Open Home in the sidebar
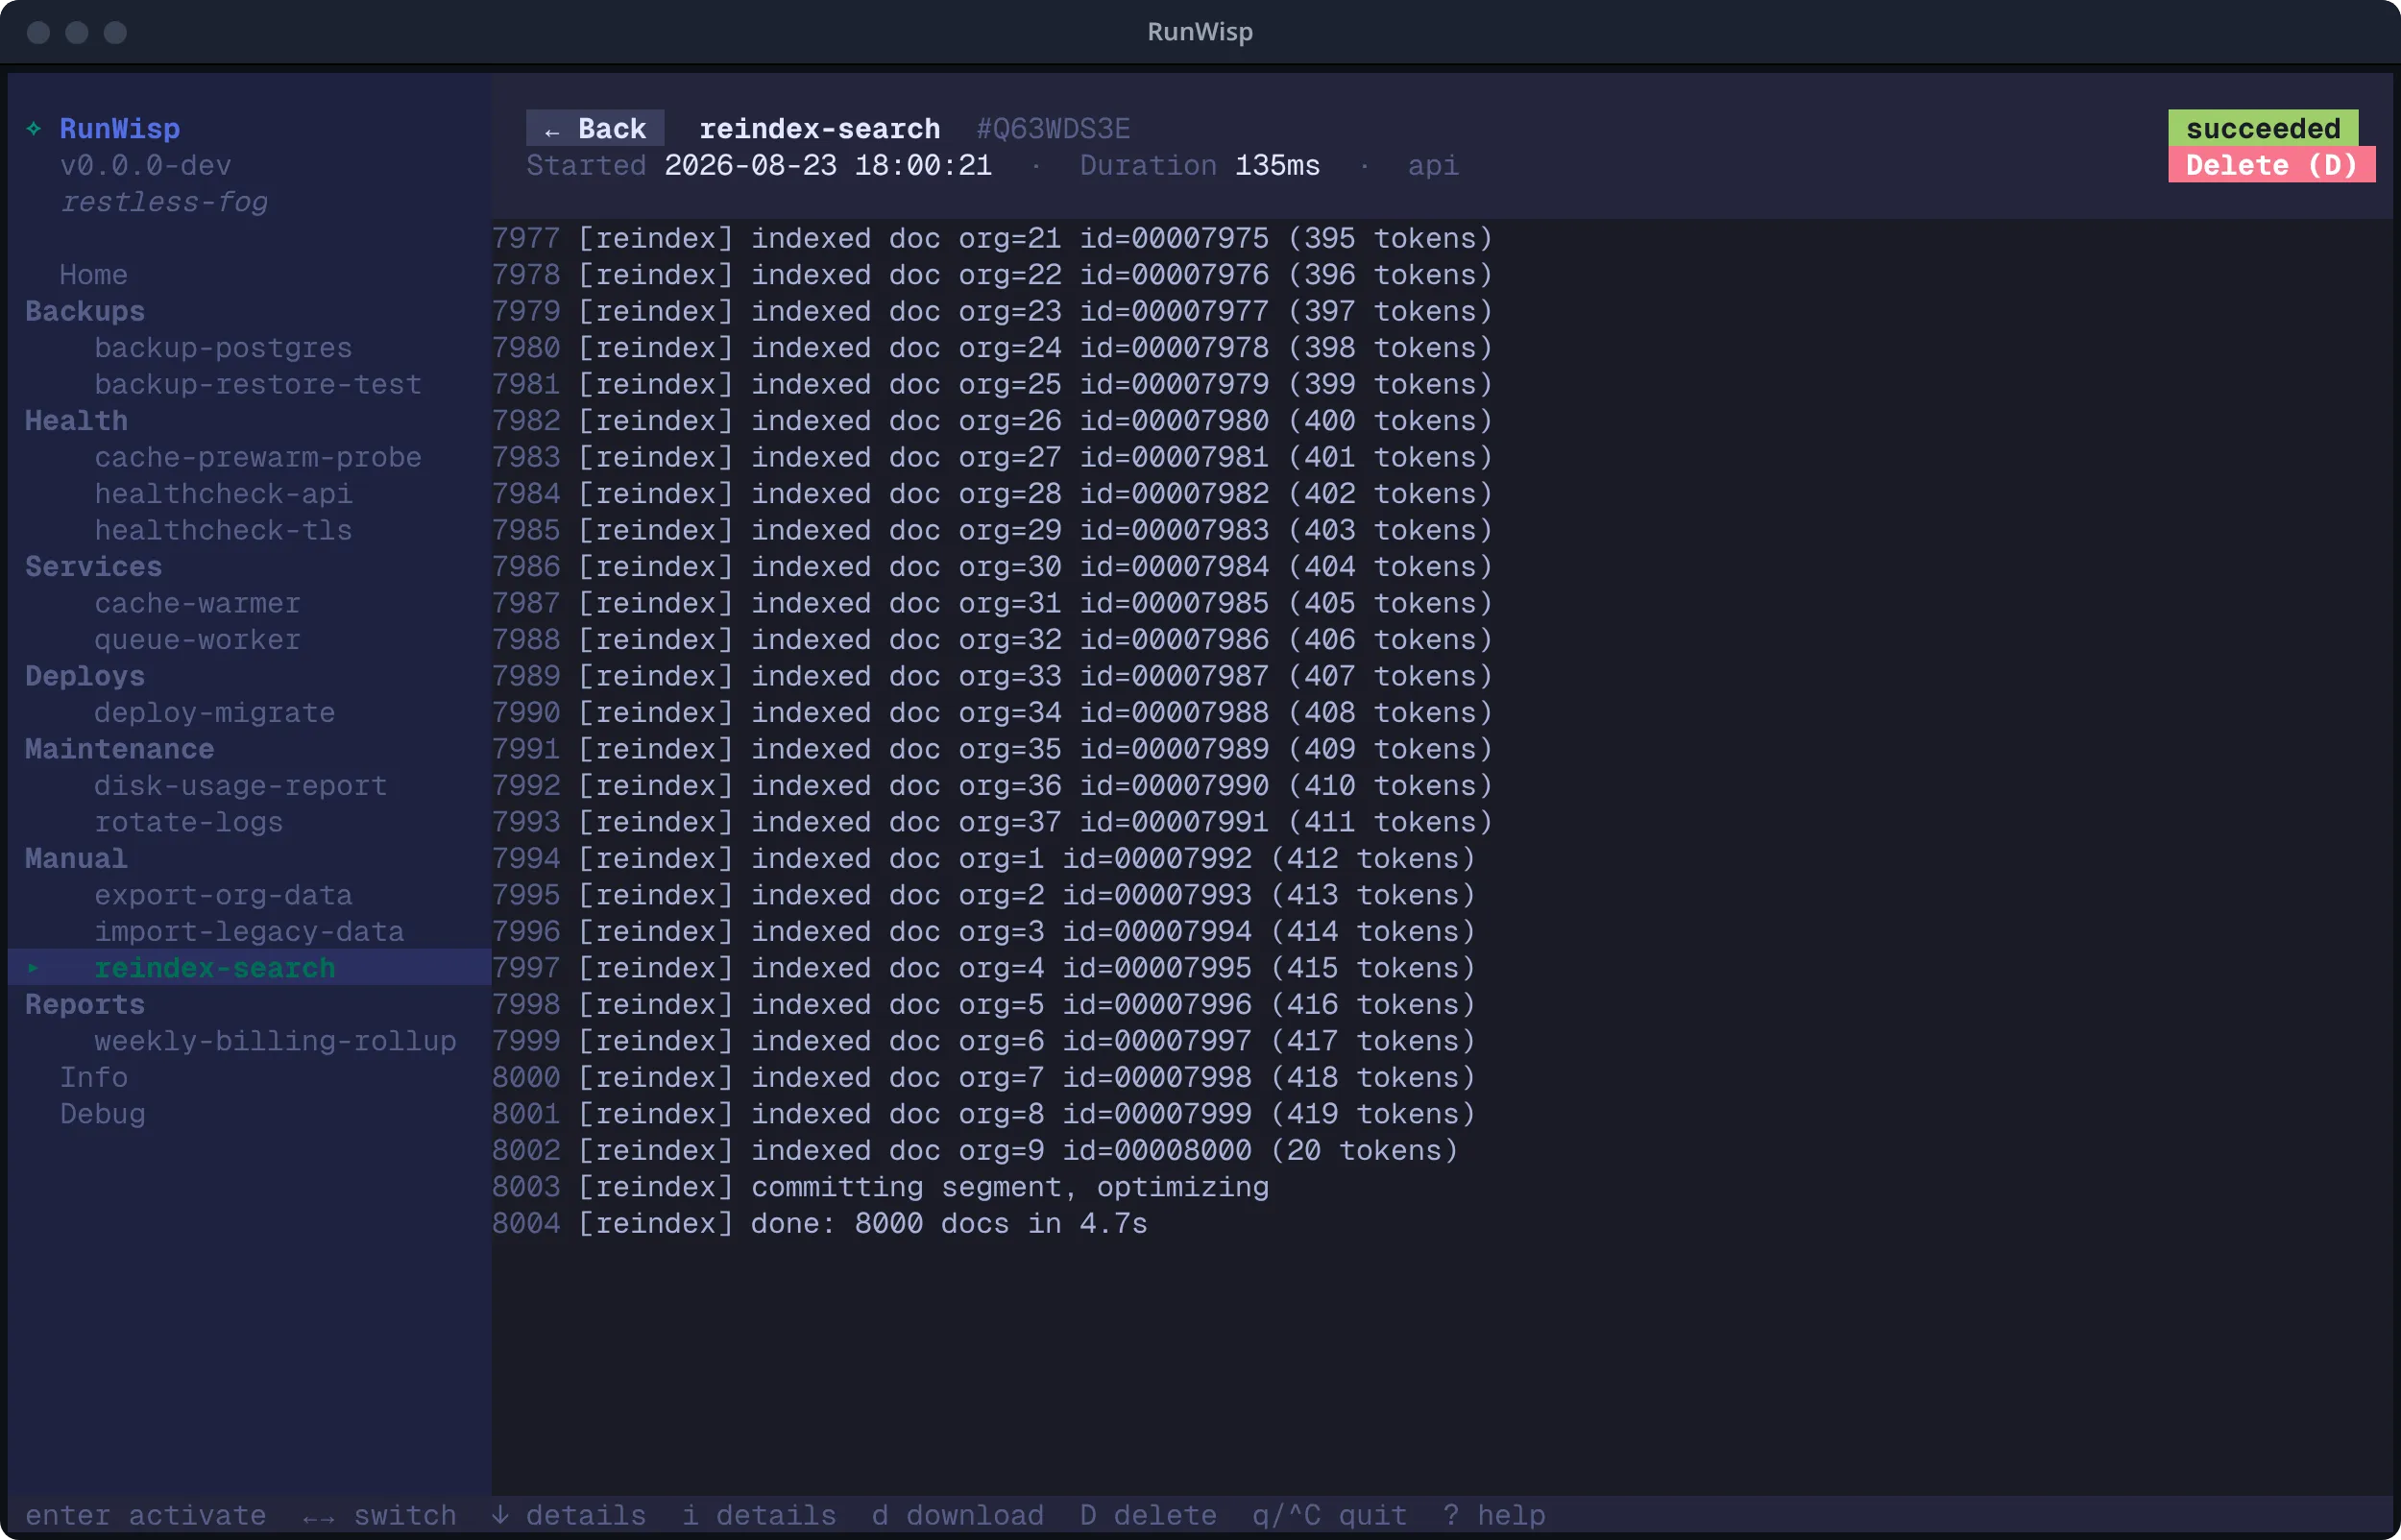Screen dimensions: 2401x1540 (93, 274)
